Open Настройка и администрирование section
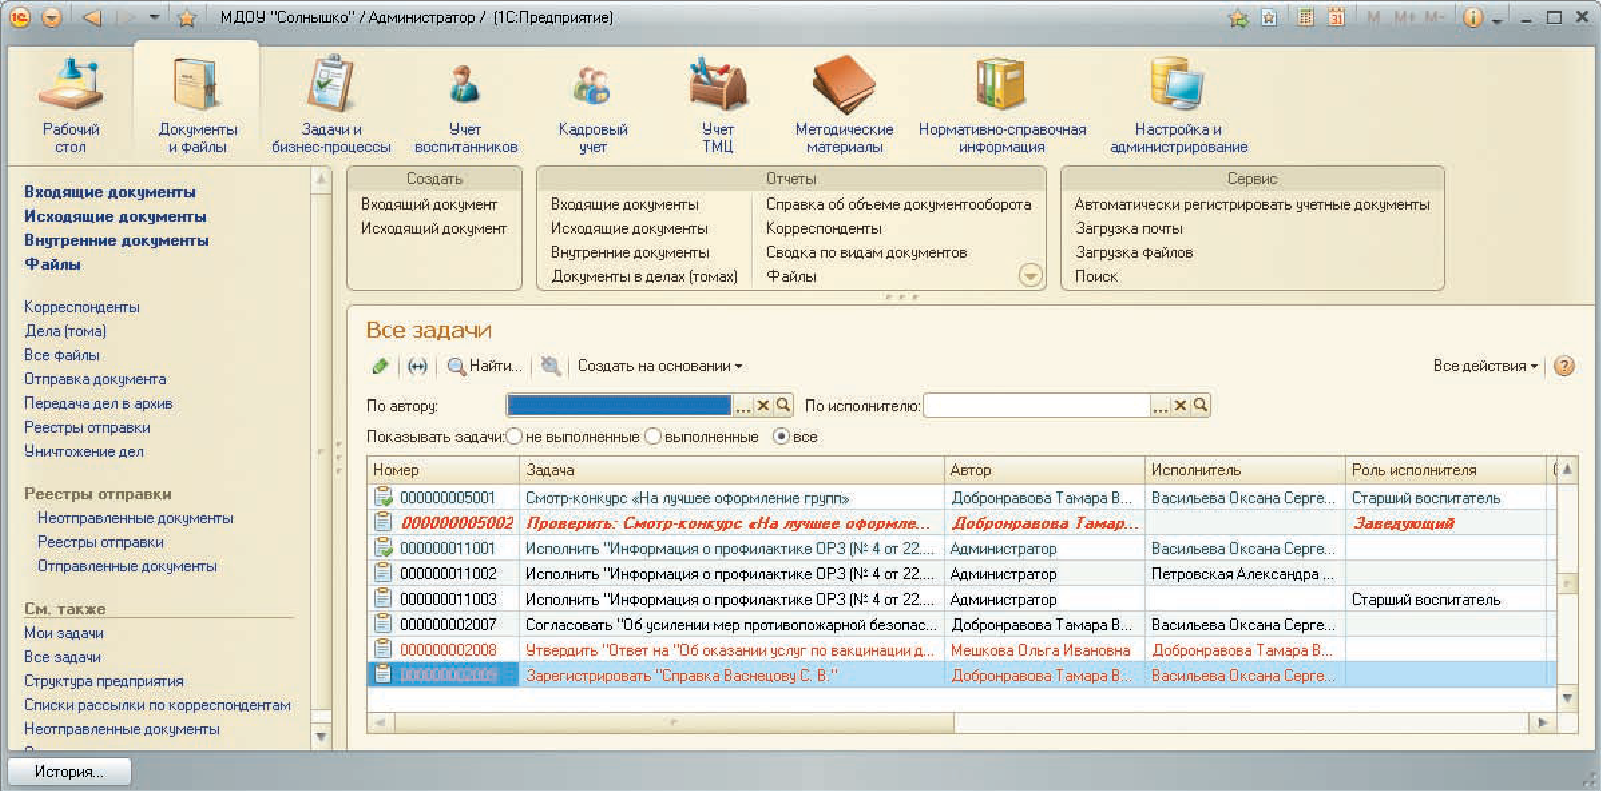 click(1178, 105)
